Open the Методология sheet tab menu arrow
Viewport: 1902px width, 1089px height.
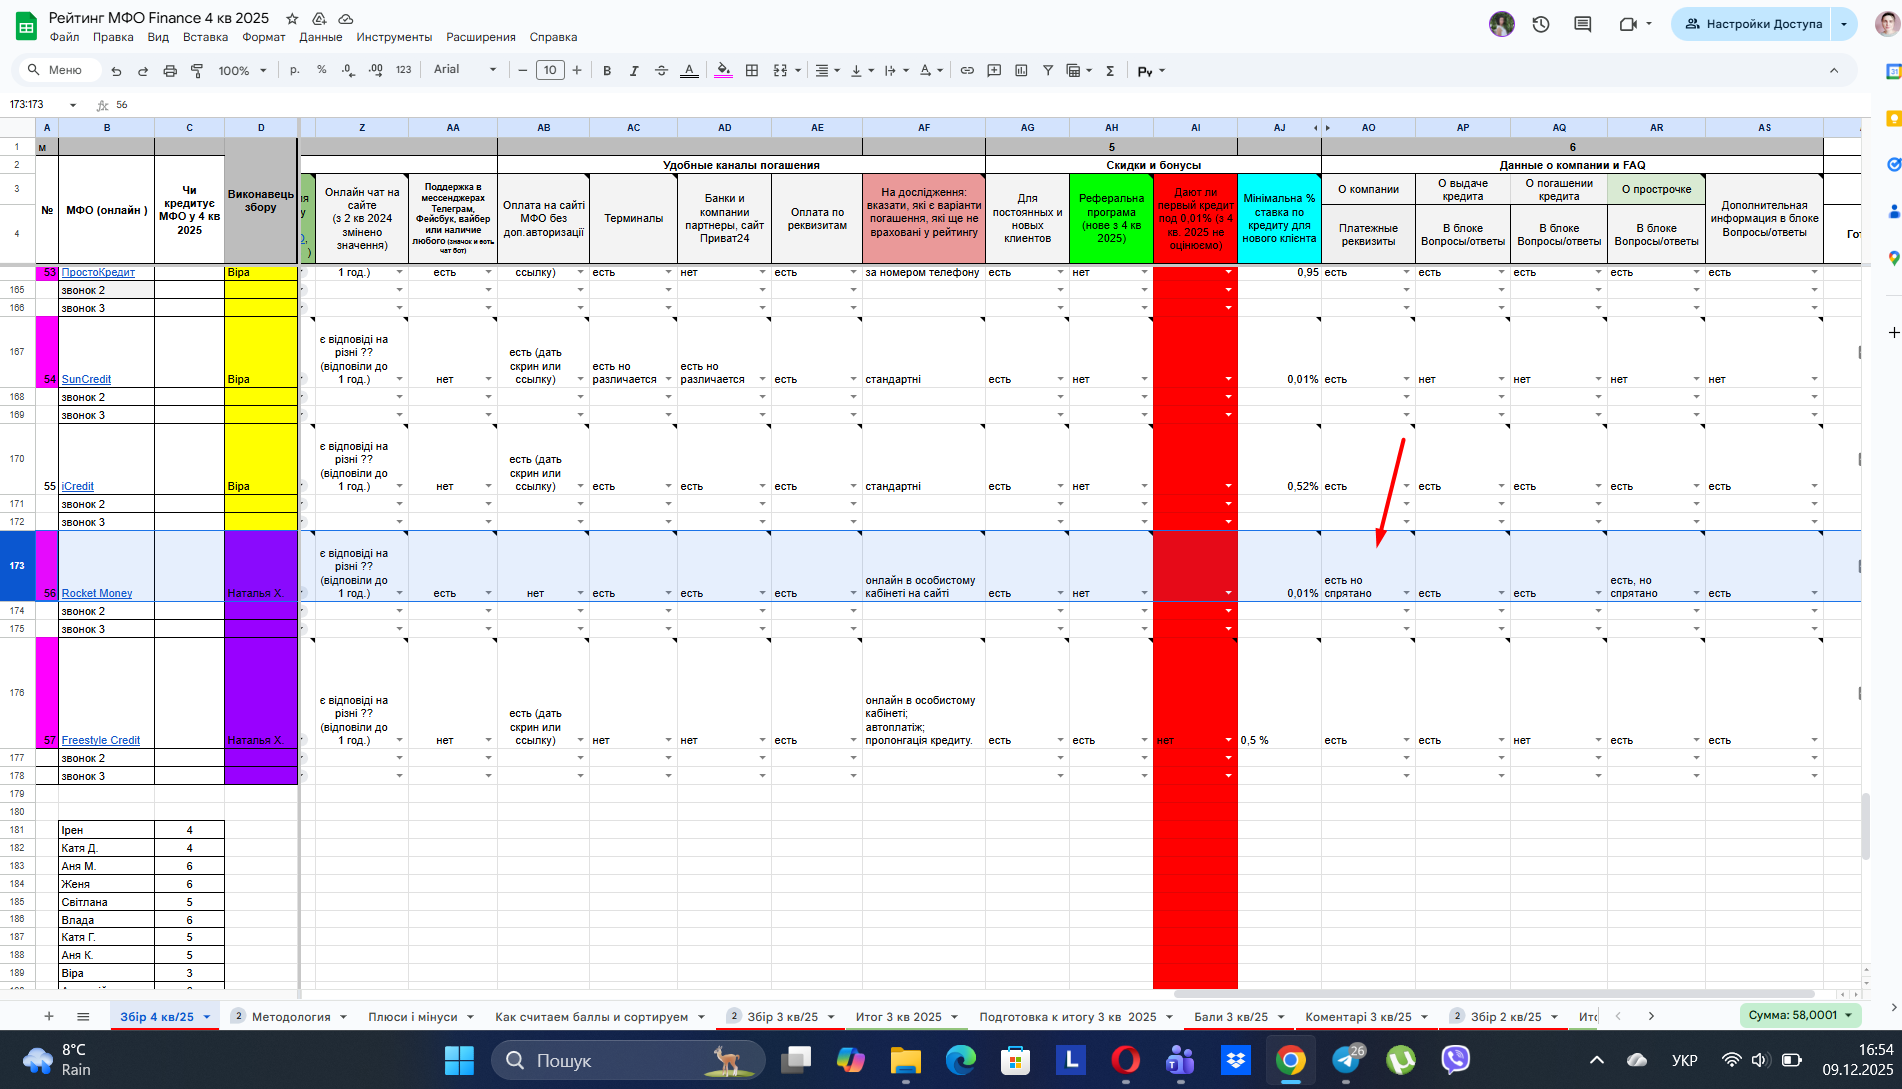pyautogui.click(x=343, y=1017)
